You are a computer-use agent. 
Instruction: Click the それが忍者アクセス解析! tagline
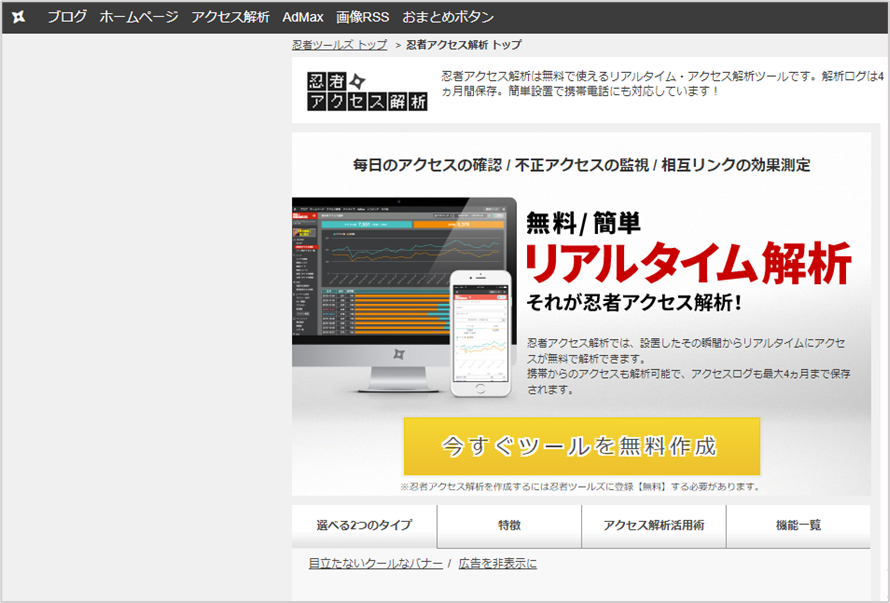(x=634, y=303)
